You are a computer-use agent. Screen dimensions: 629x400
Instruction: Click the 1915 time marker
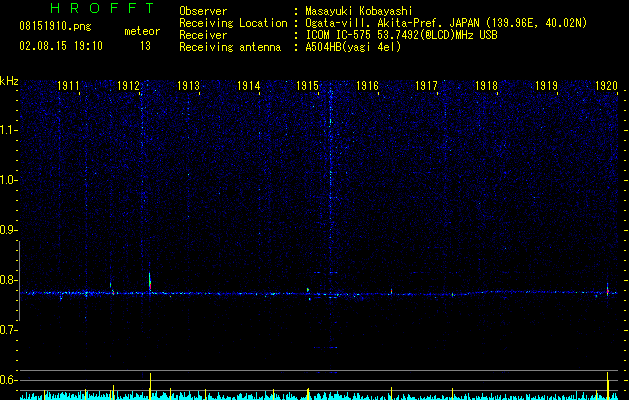[x=307, y=86]
